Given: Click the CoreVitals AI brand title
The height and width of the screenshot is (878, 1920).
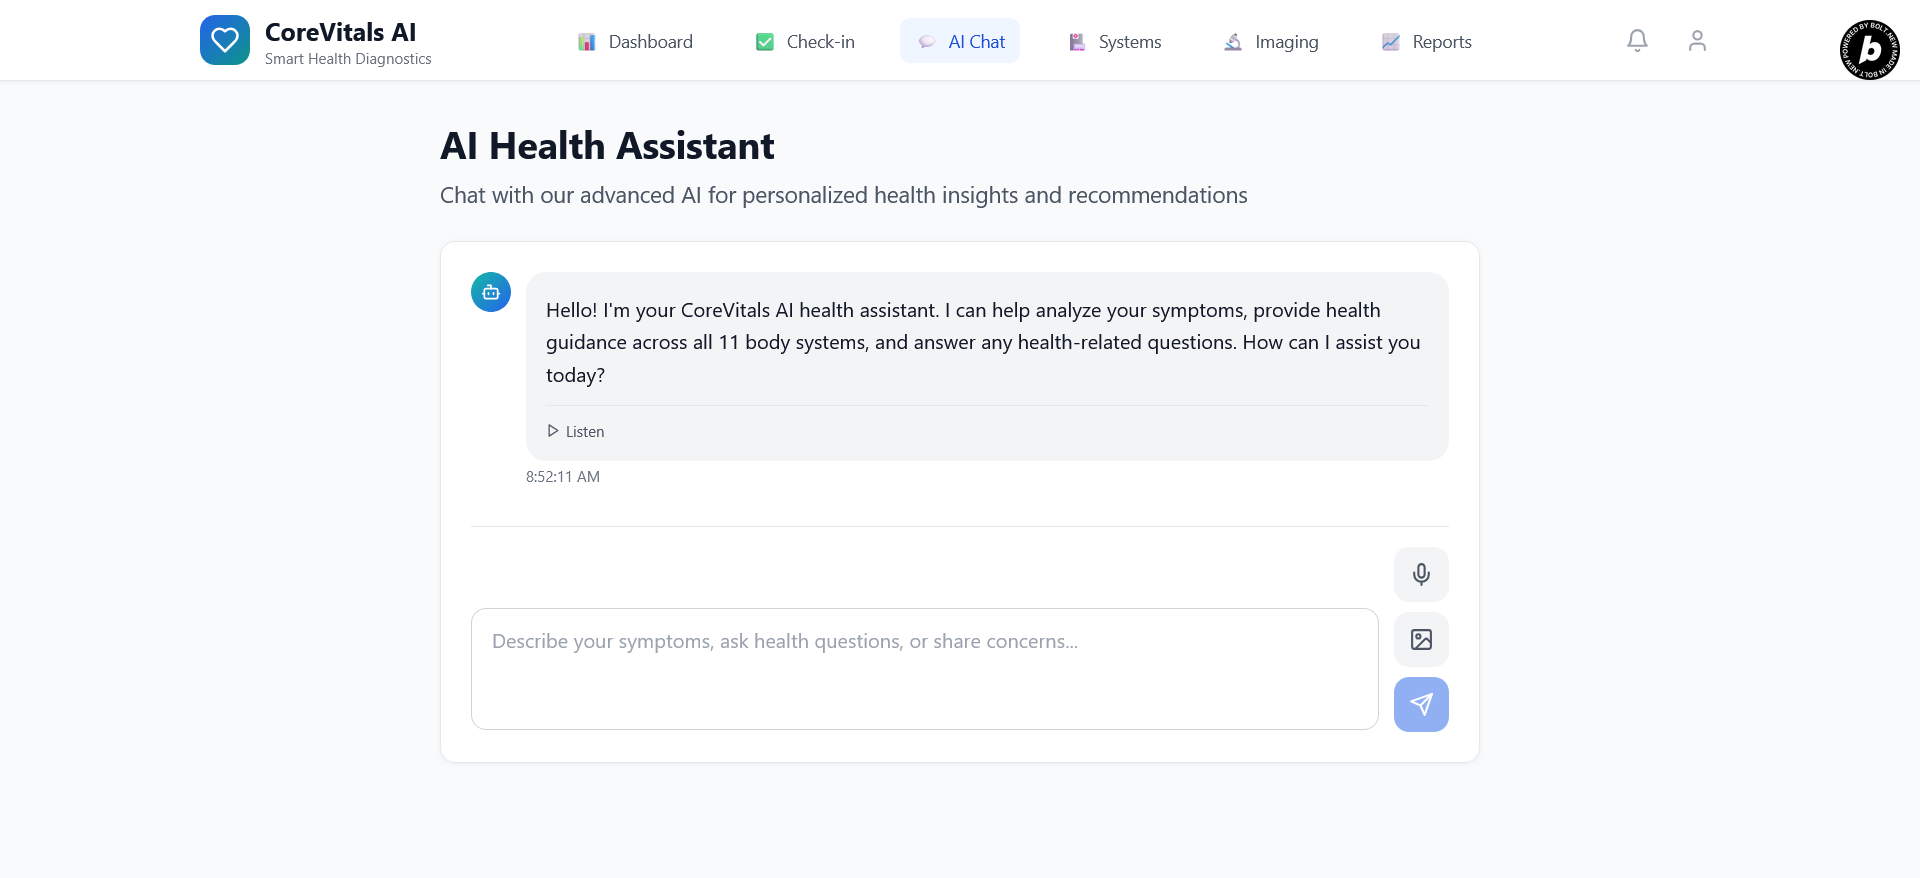Looking at the screenshot, I should pos(340,32).
